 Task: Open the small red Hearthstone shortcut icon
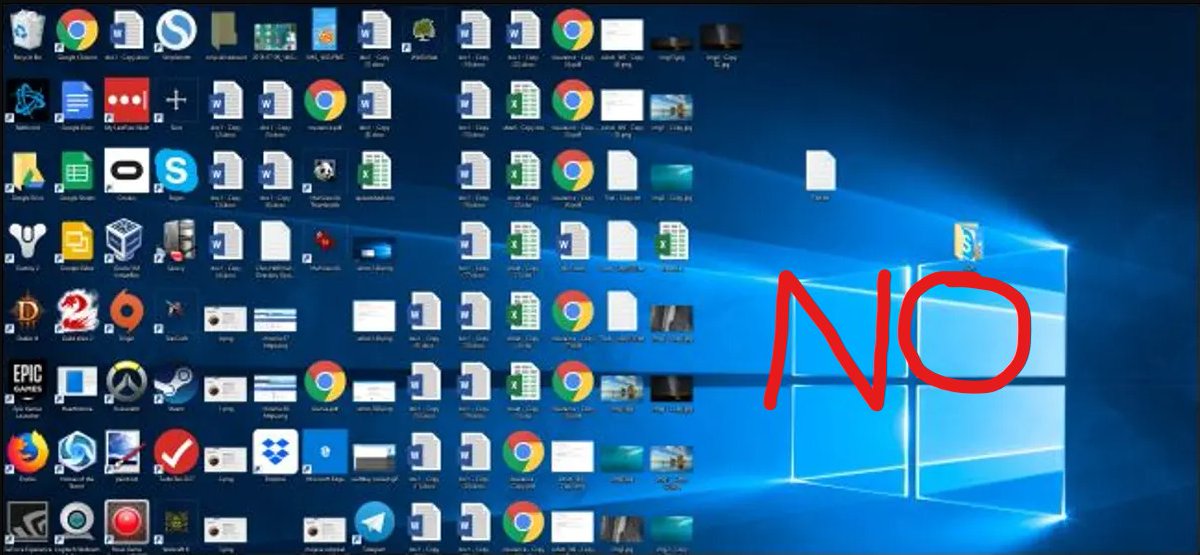324,241
